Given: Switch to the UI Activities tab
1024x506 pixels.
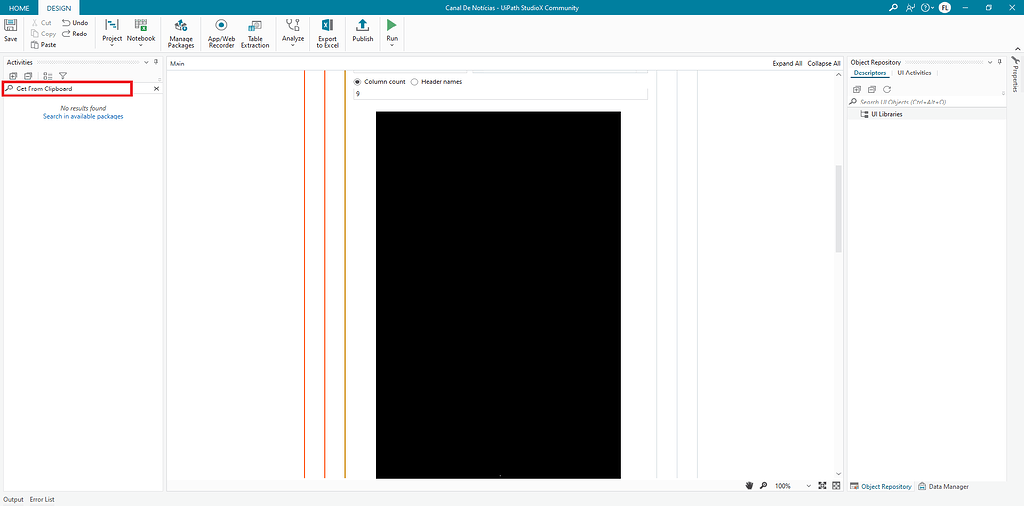Looking at the screenshot, I should (914, 73).
